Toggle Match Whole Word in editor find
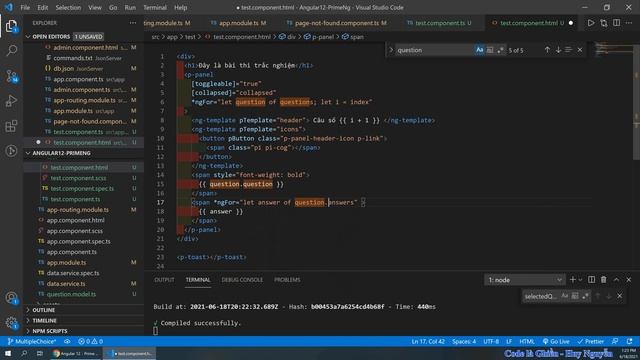The height and width of the screenshot is (360, 640). (490, 50)
